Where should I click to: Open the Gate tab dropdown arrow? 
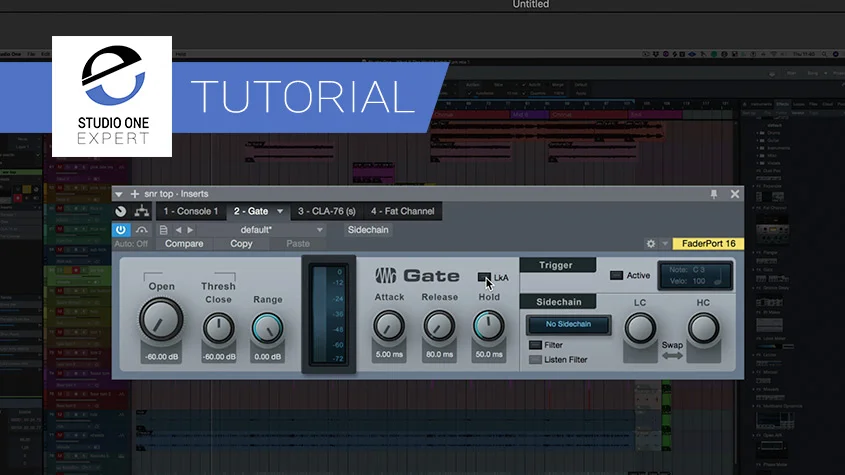click(x=280, y=211)
